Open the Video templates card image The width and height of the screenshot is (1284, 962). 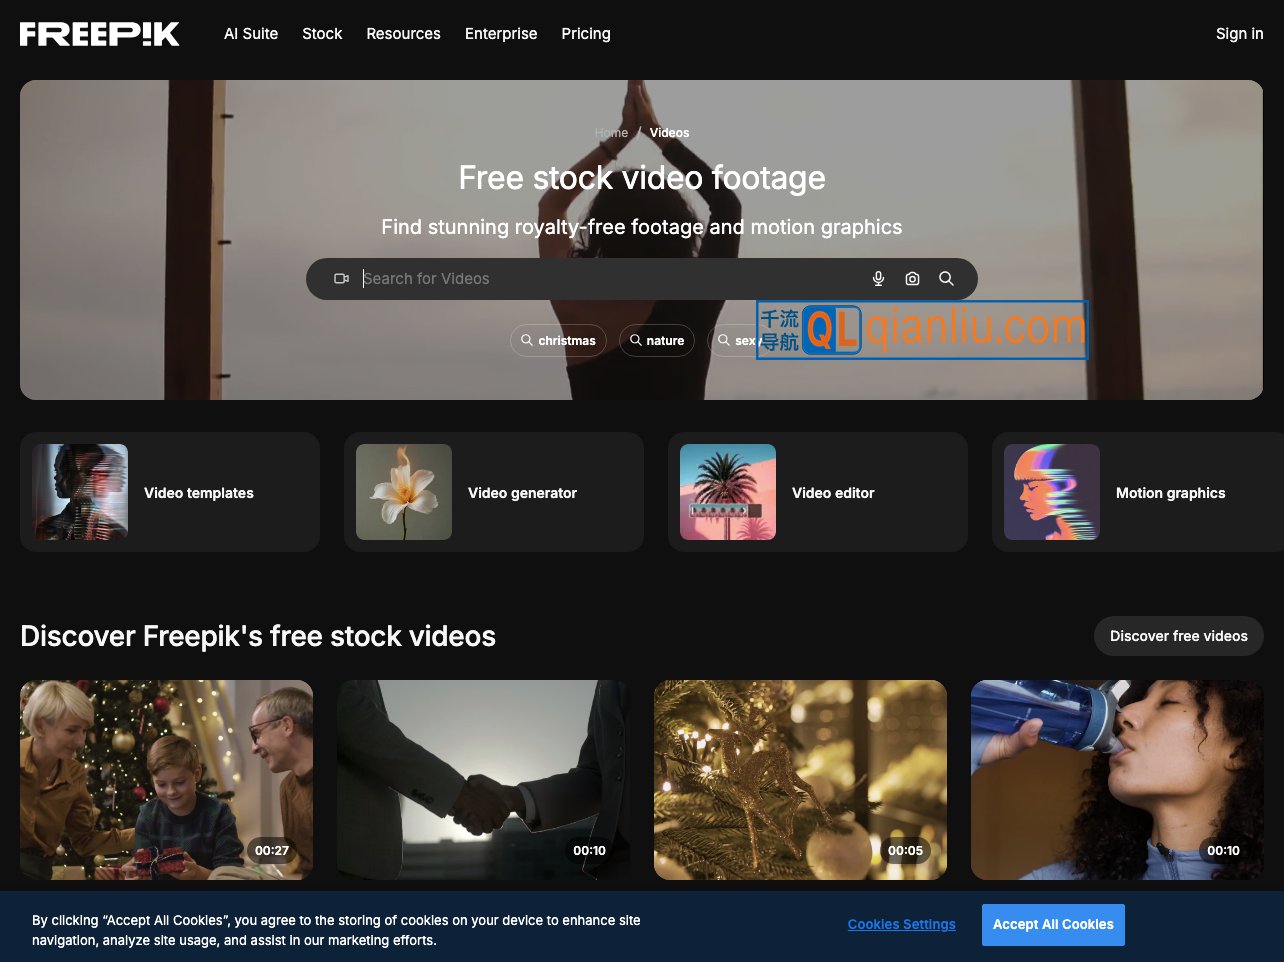(x=80, y=492)
